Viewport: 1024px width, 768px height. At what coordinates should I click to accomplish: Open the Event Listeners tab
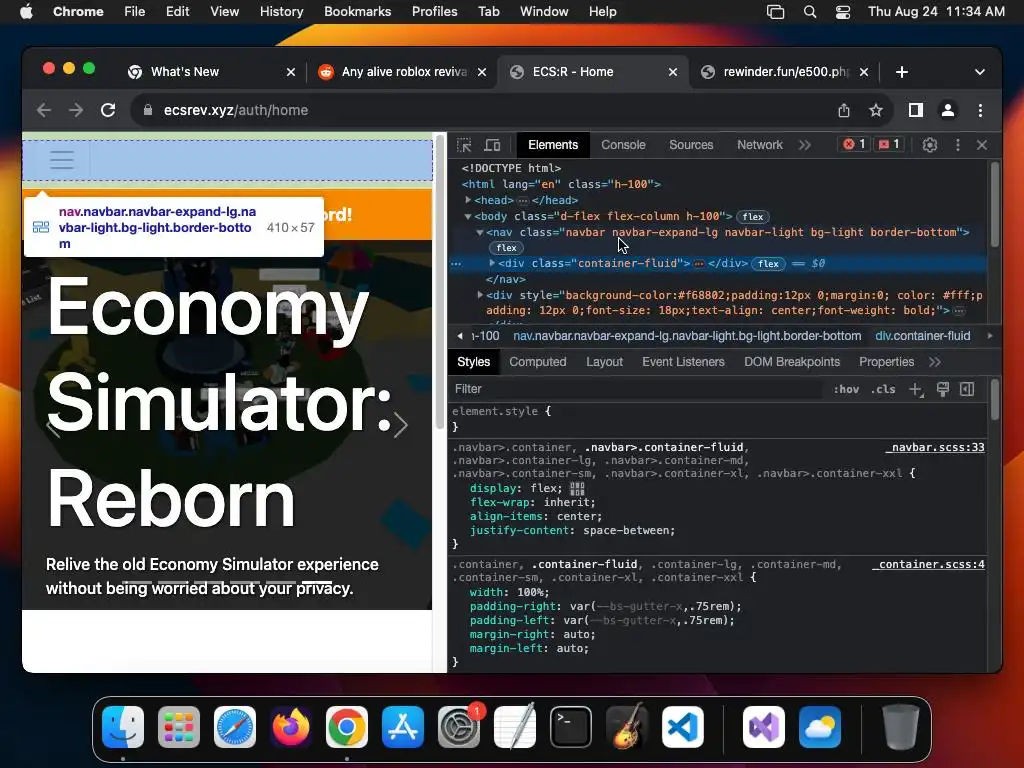(x=683, y=362)
